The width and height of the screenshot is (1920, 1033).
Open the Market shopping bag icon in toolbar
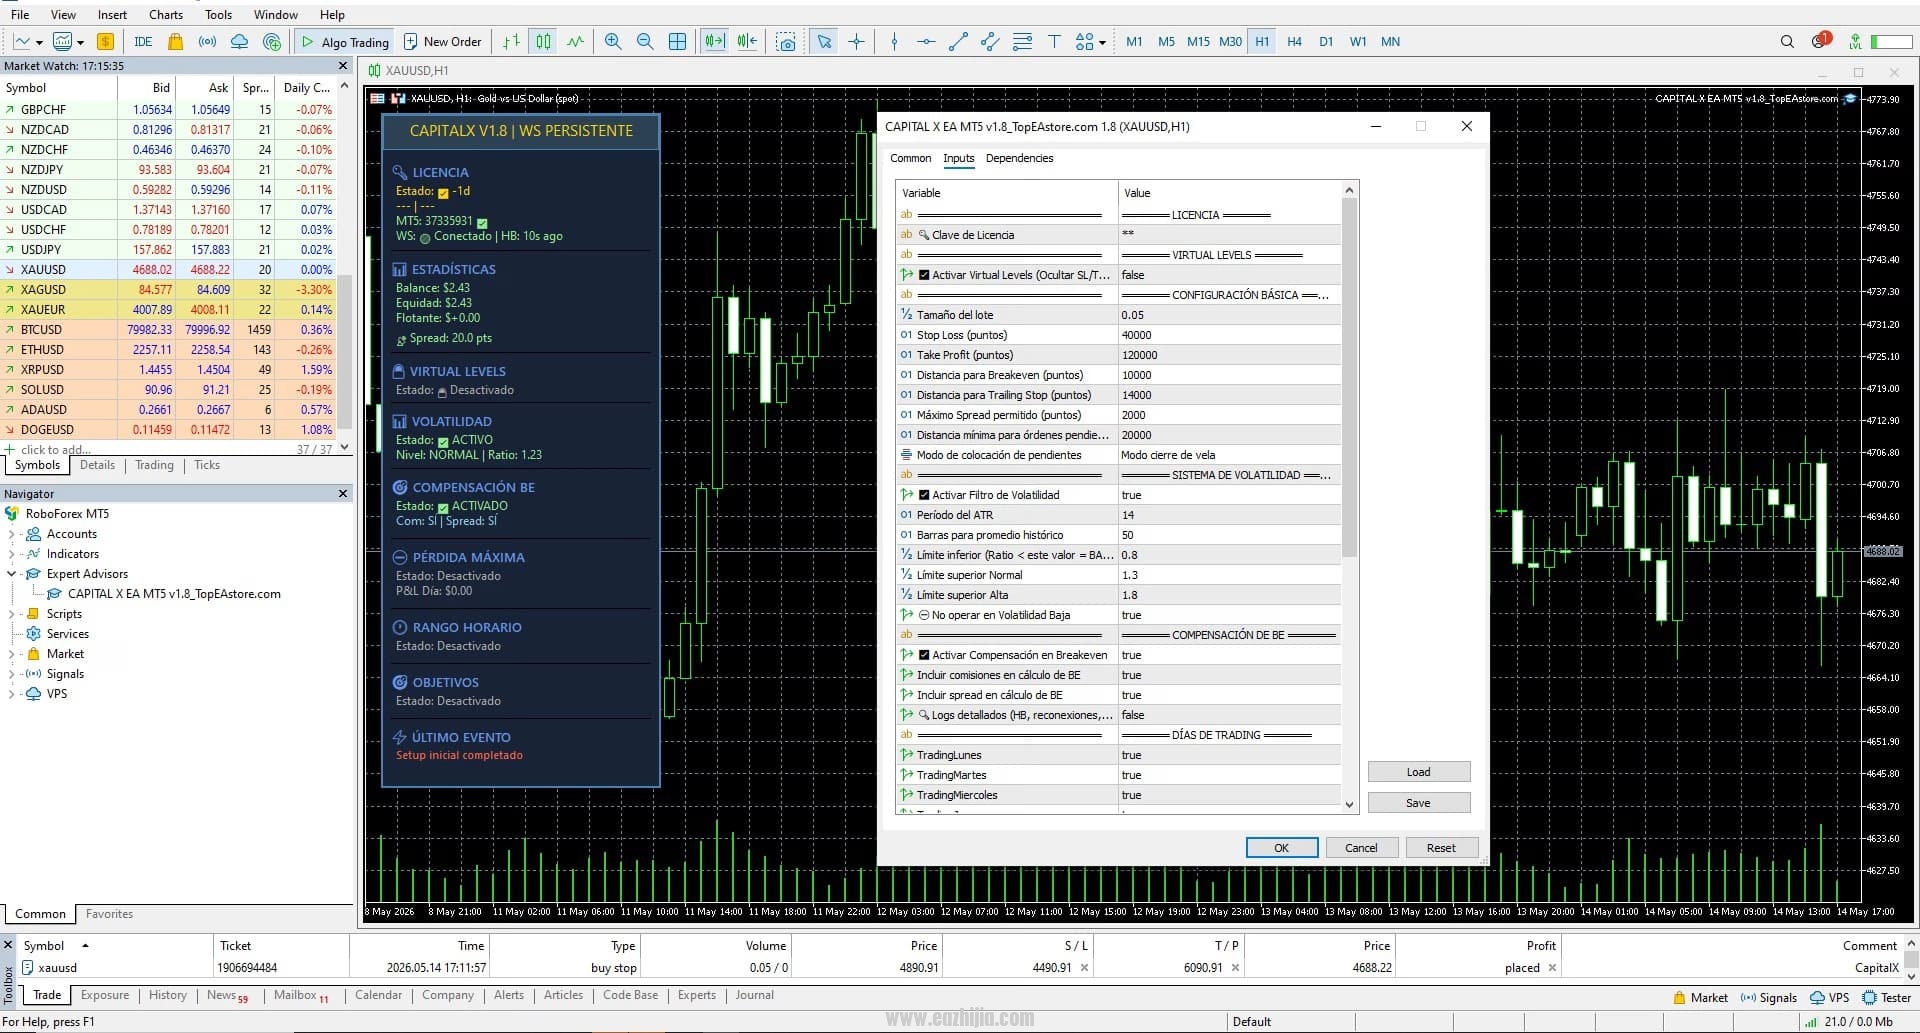pos(175,42)
